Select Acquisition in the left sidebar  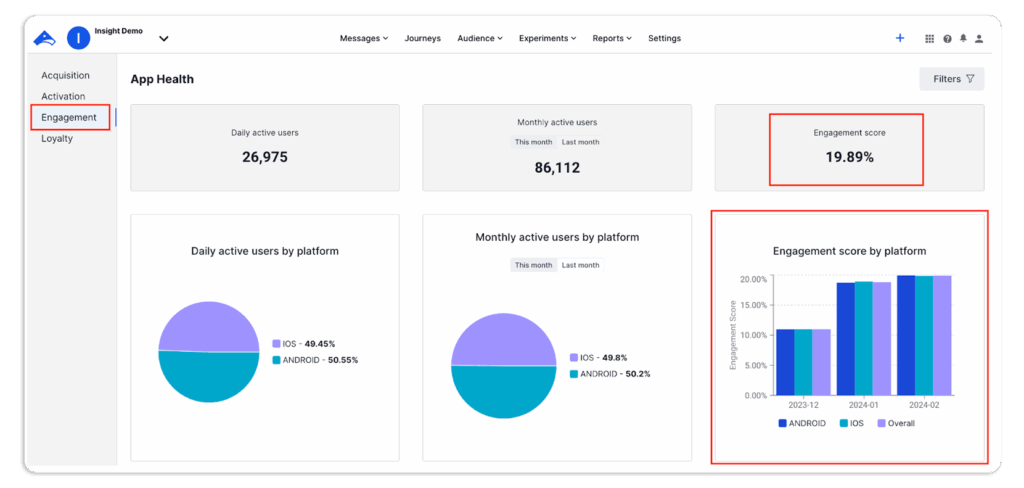click(x=65, y=76)
